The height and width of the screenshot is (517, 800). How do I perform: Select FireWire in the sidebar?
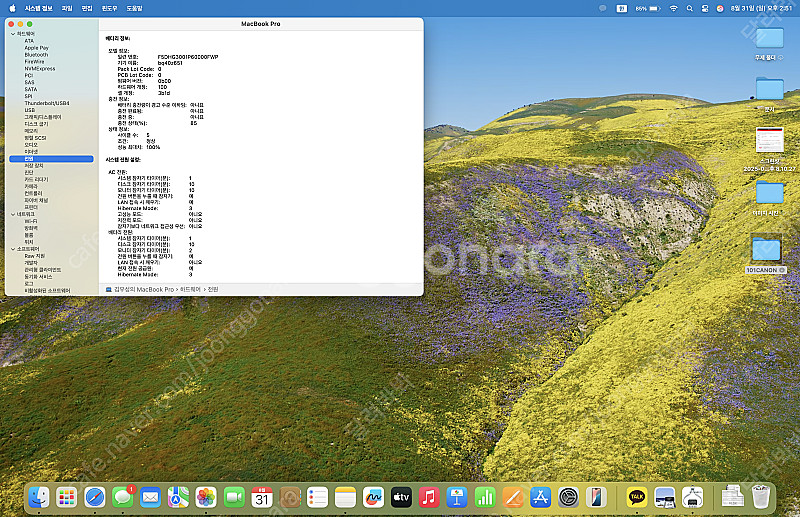34,62
